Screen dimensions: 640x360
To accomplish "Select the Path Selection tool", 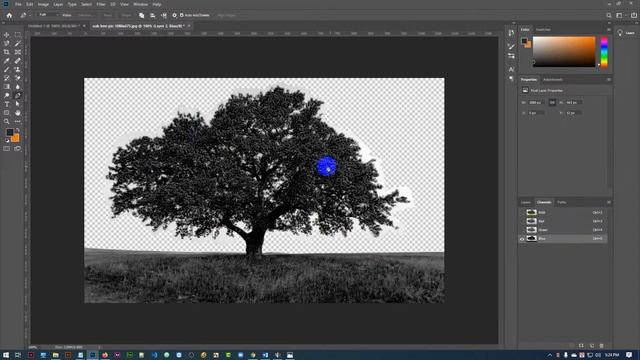I will coord(18,104).
